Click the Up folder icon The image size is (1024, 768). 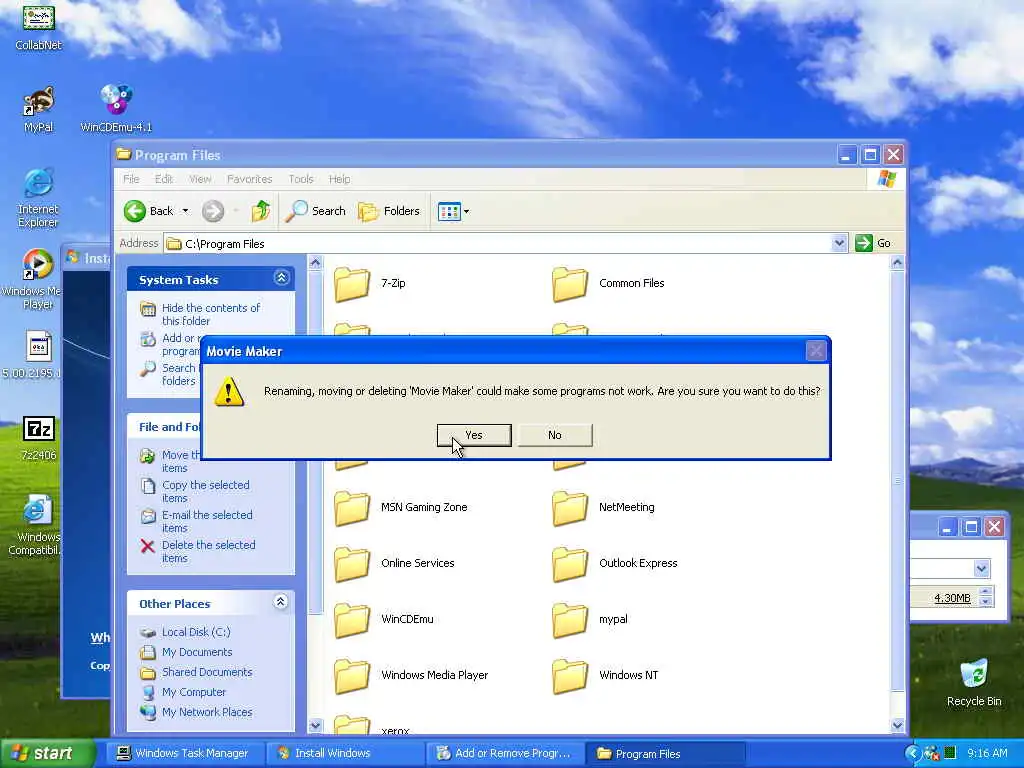(261, 211)
